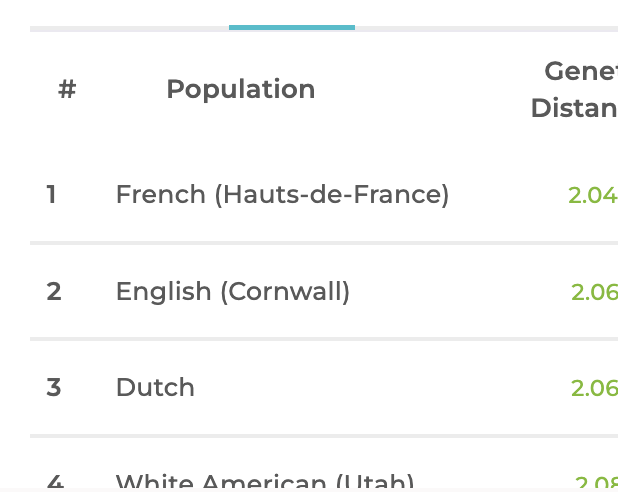The width and height of the screenshot is (618, 492).
Task: Click the '#' rank column header
Action: pos(67,90)
